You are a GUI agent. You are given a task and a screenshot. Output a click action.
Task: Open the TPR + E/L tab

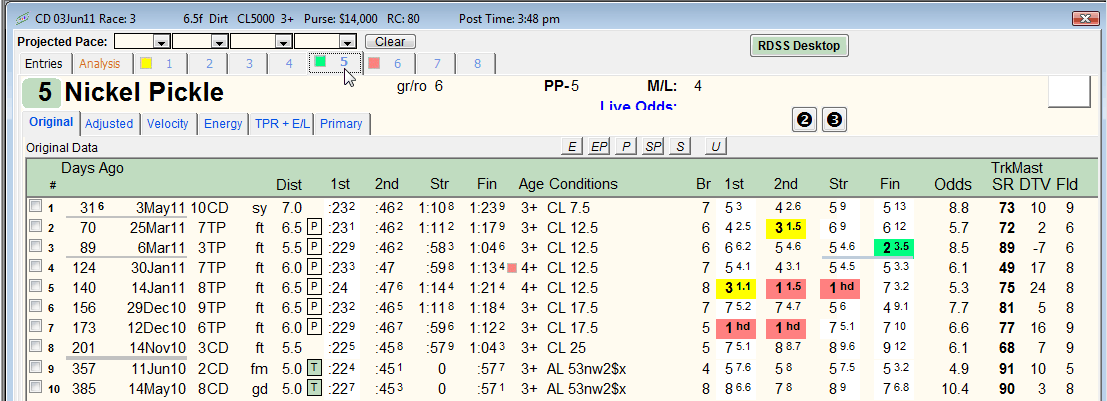(282, 124)
